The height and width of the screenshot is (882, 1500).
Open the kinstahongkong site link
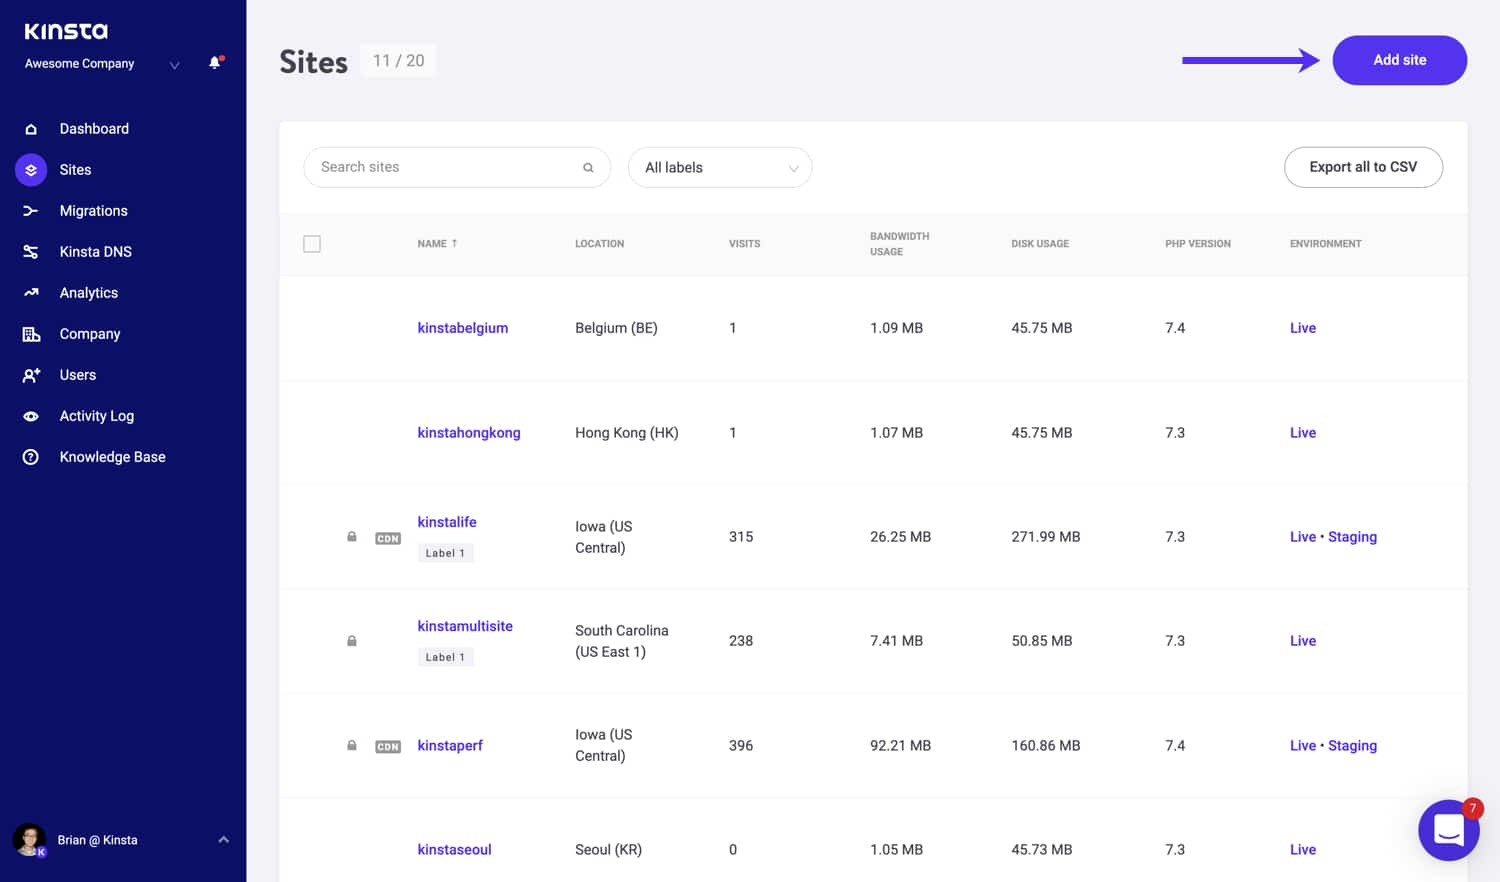(468, 432)
